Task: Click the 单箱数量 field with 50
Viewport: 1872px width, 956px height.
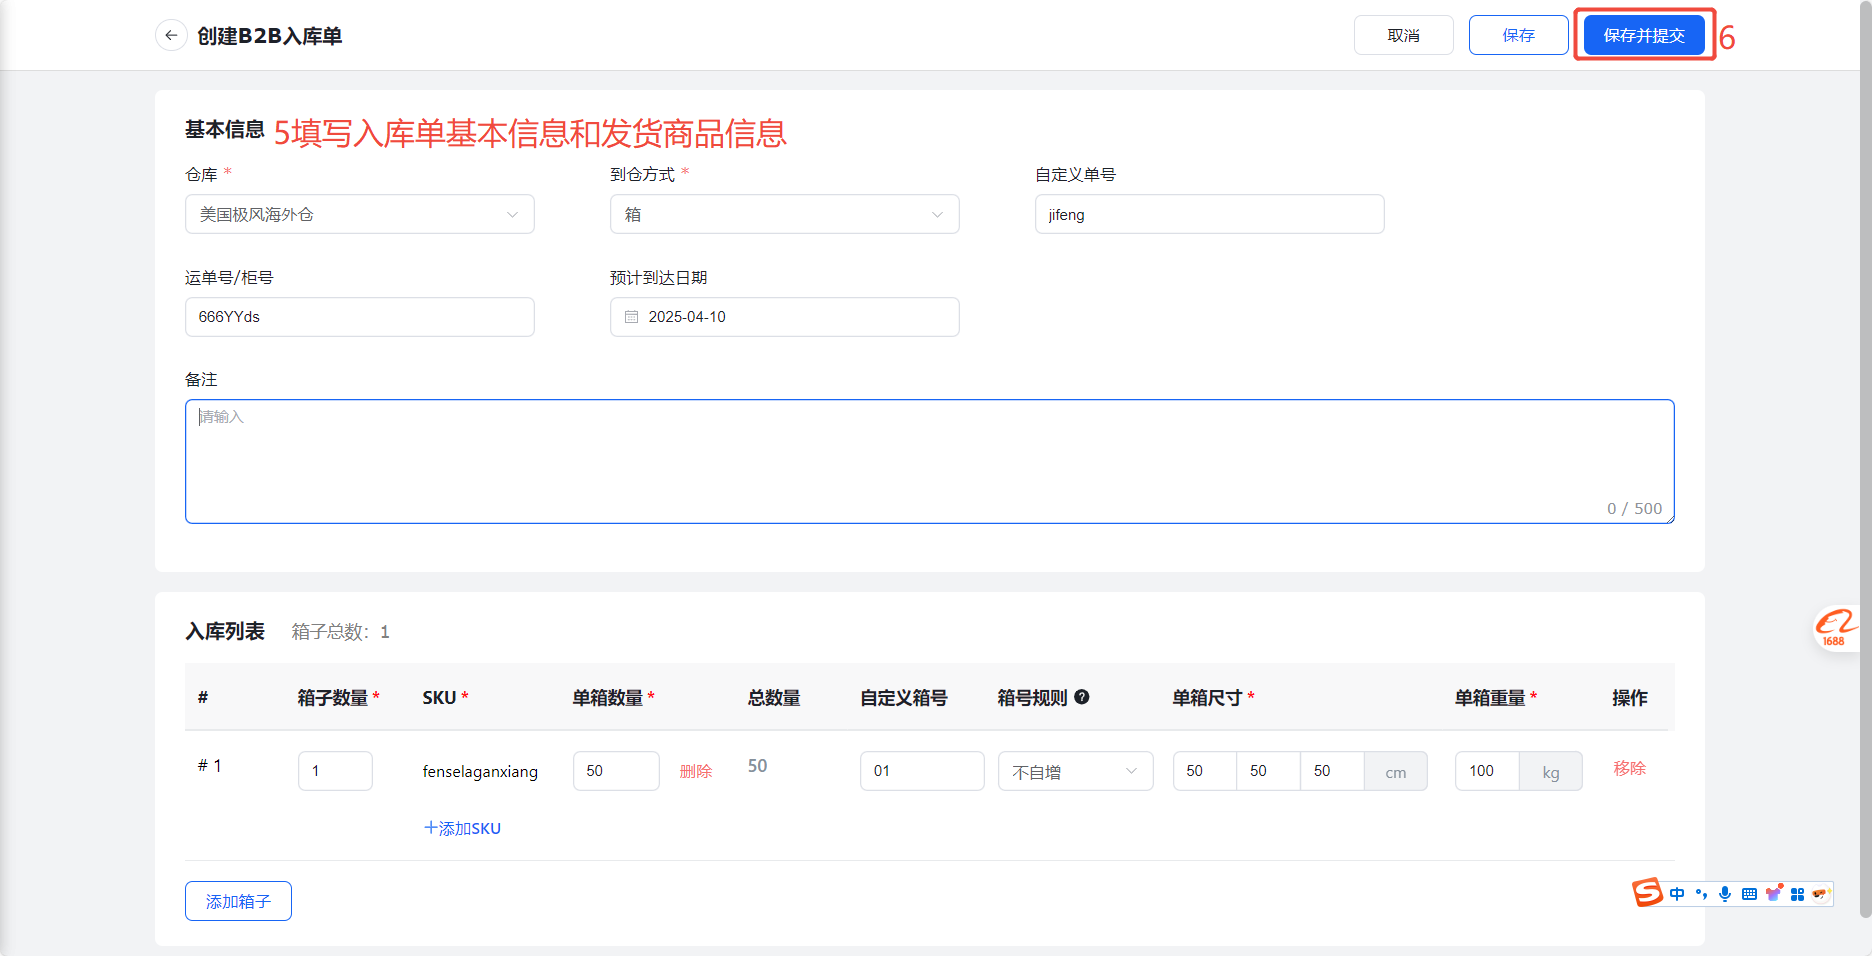Action: [x=616, y=771]
